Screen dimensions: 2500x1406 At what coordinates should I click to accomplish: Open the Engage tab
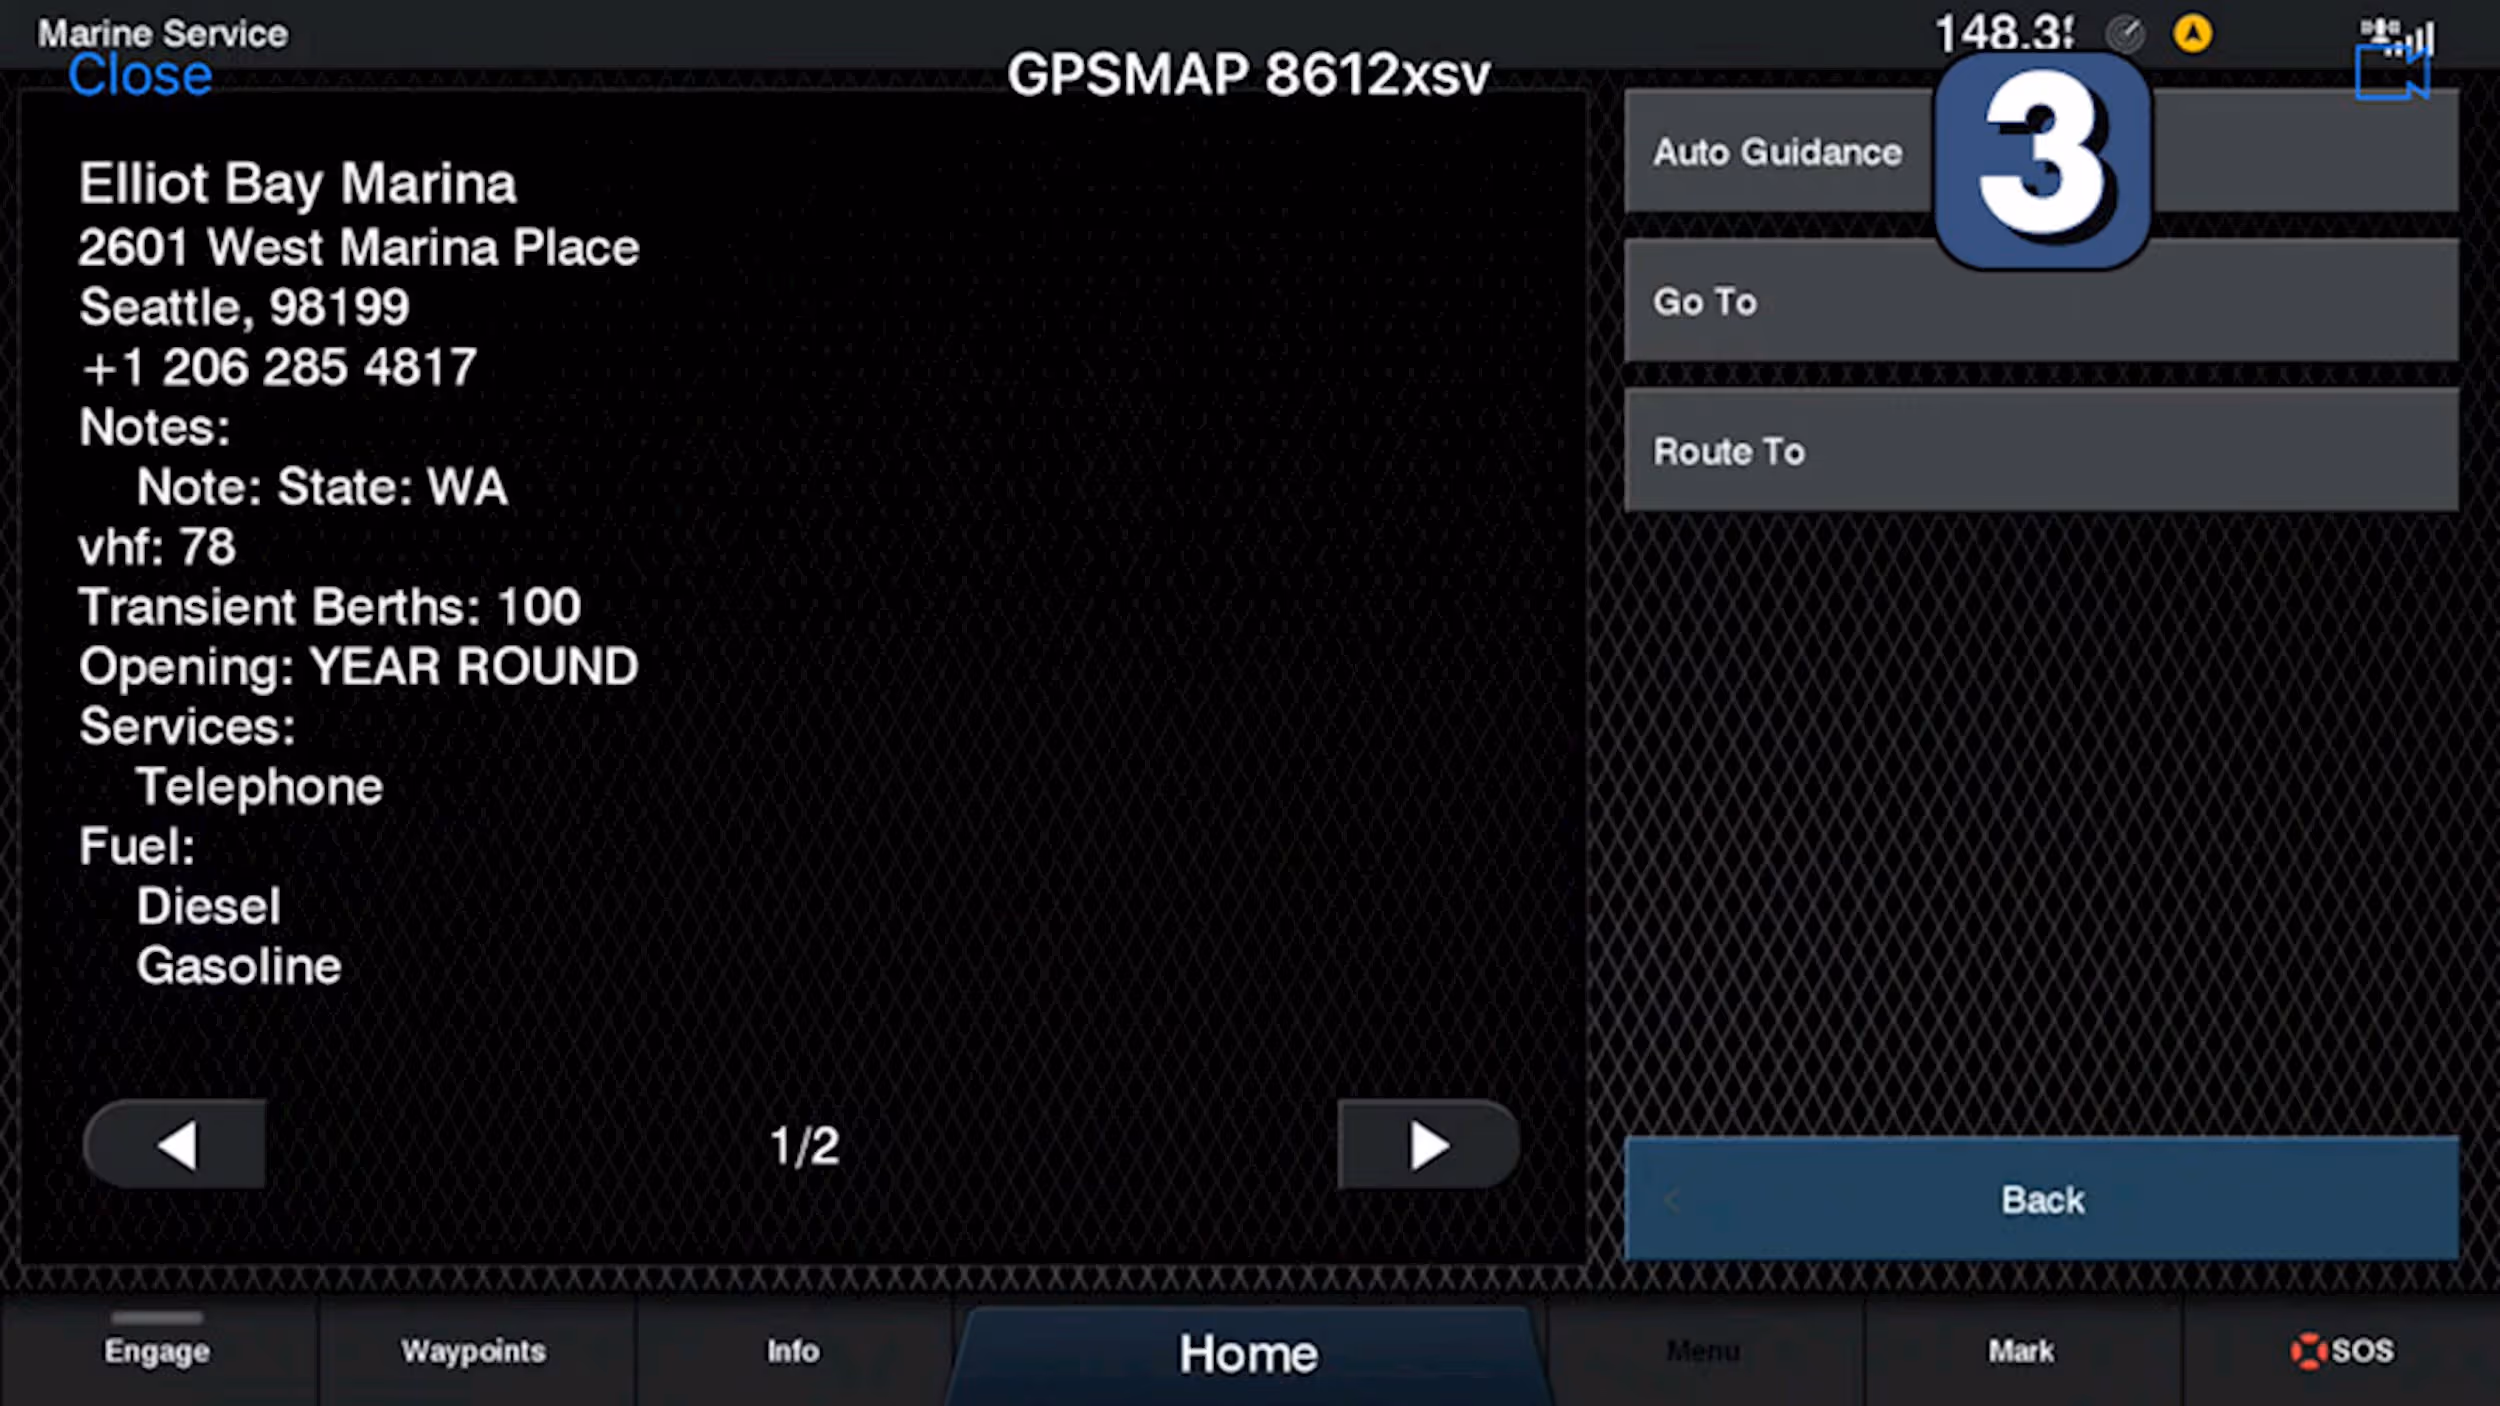[x=157, y=1351]
